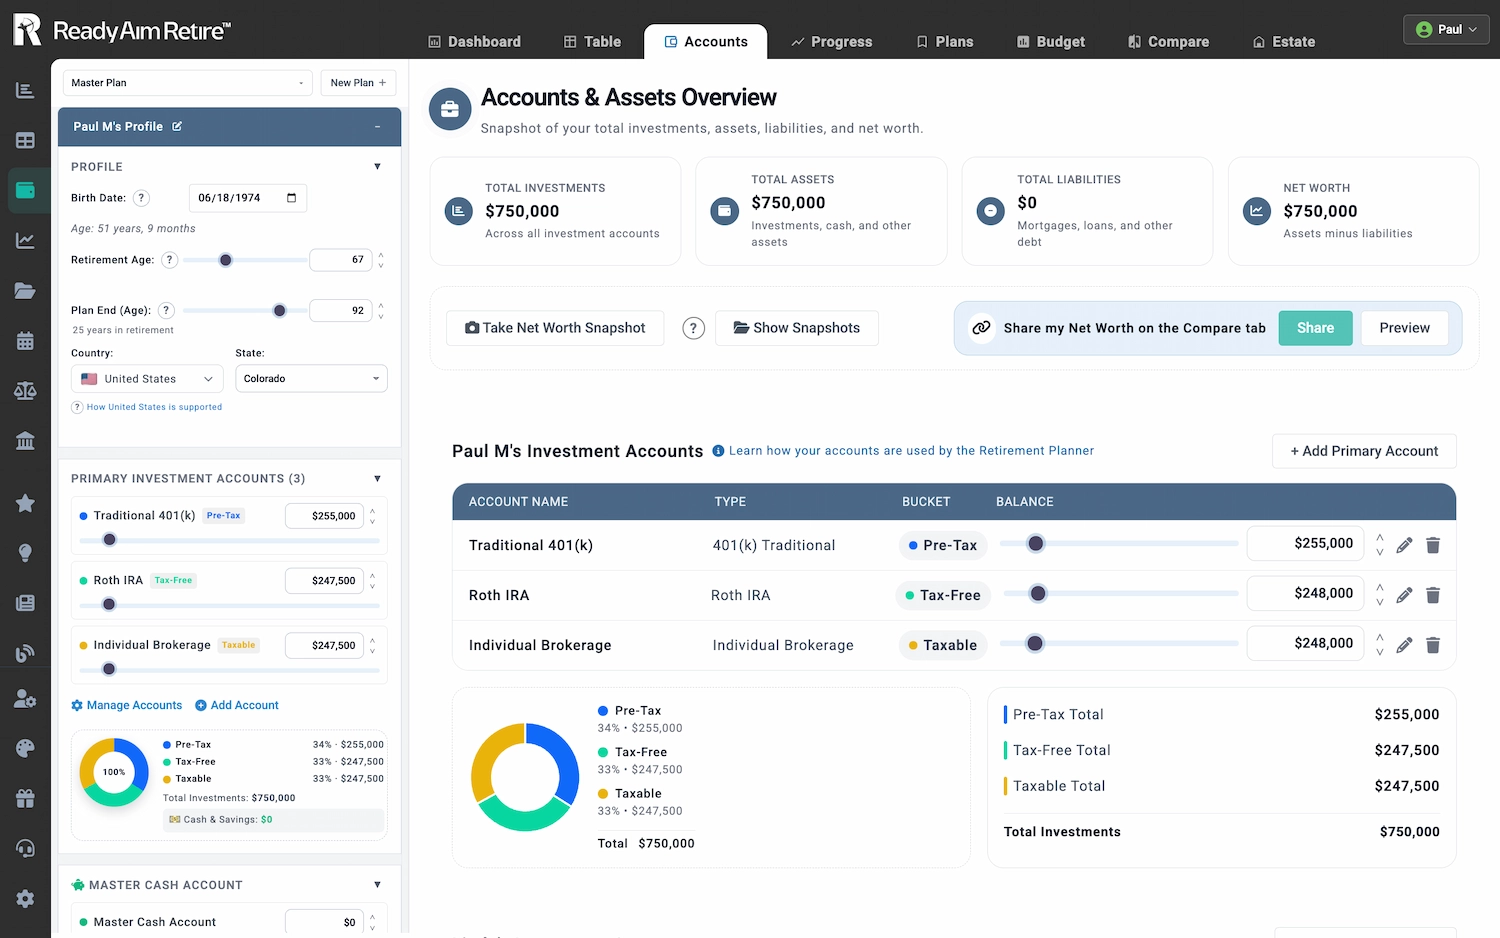Open the settings gear in left sidebar
The image size is (1500, 938).
point(25,898)
